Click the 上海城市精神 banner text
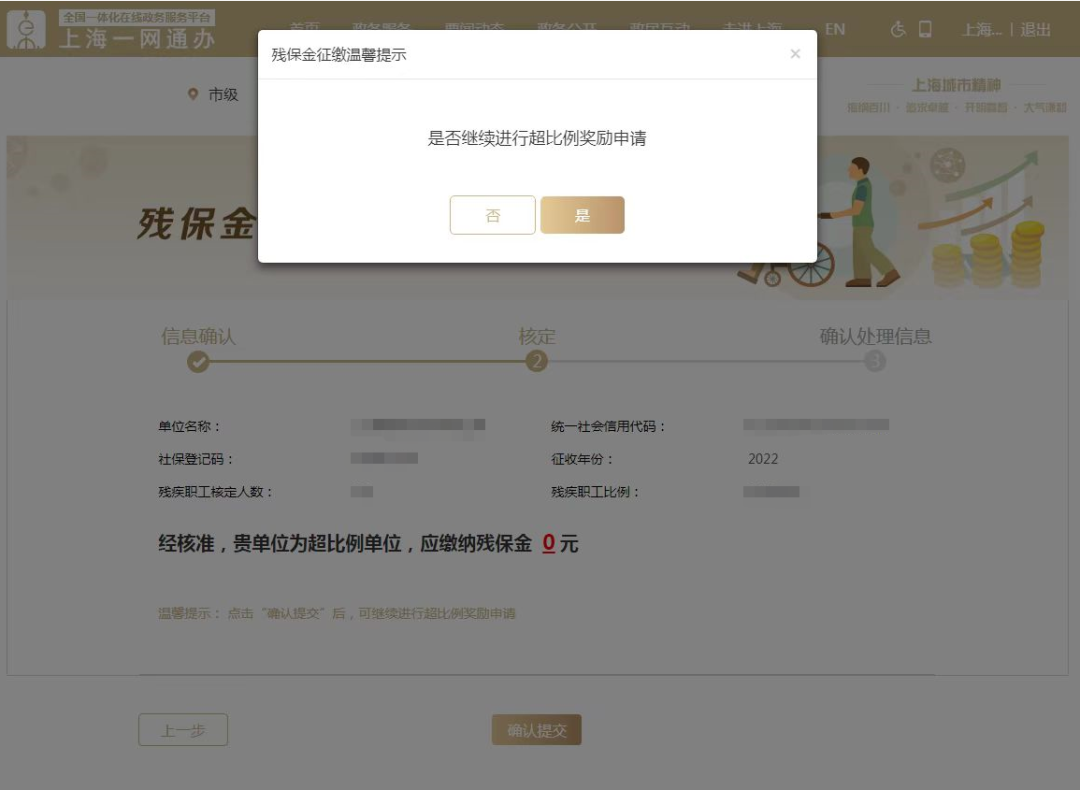Image resolution: width=1080 pixels, height=790 pixels. pyautogui.click(x=956, y=85)
